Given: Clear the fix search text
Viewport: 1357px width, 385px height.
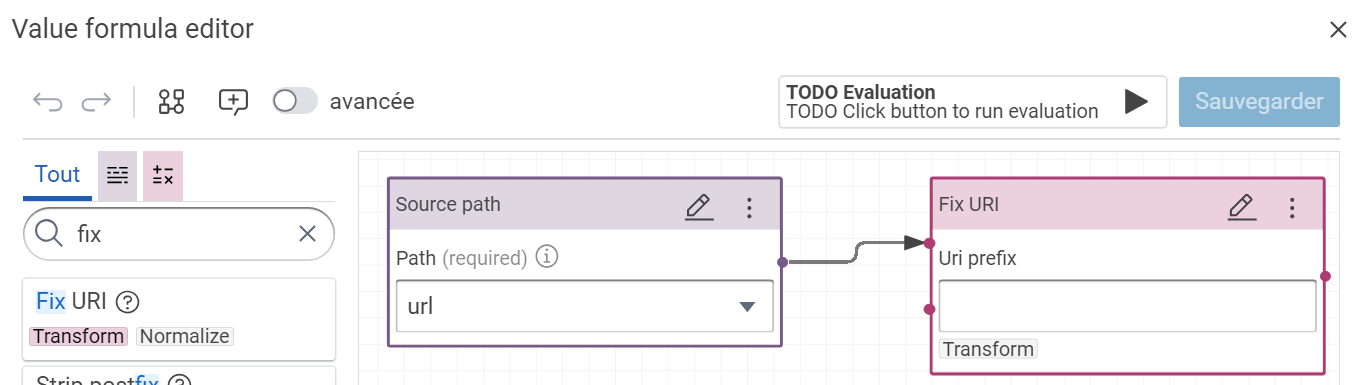Looking at the screenshot, I should (x=308, y=234).
